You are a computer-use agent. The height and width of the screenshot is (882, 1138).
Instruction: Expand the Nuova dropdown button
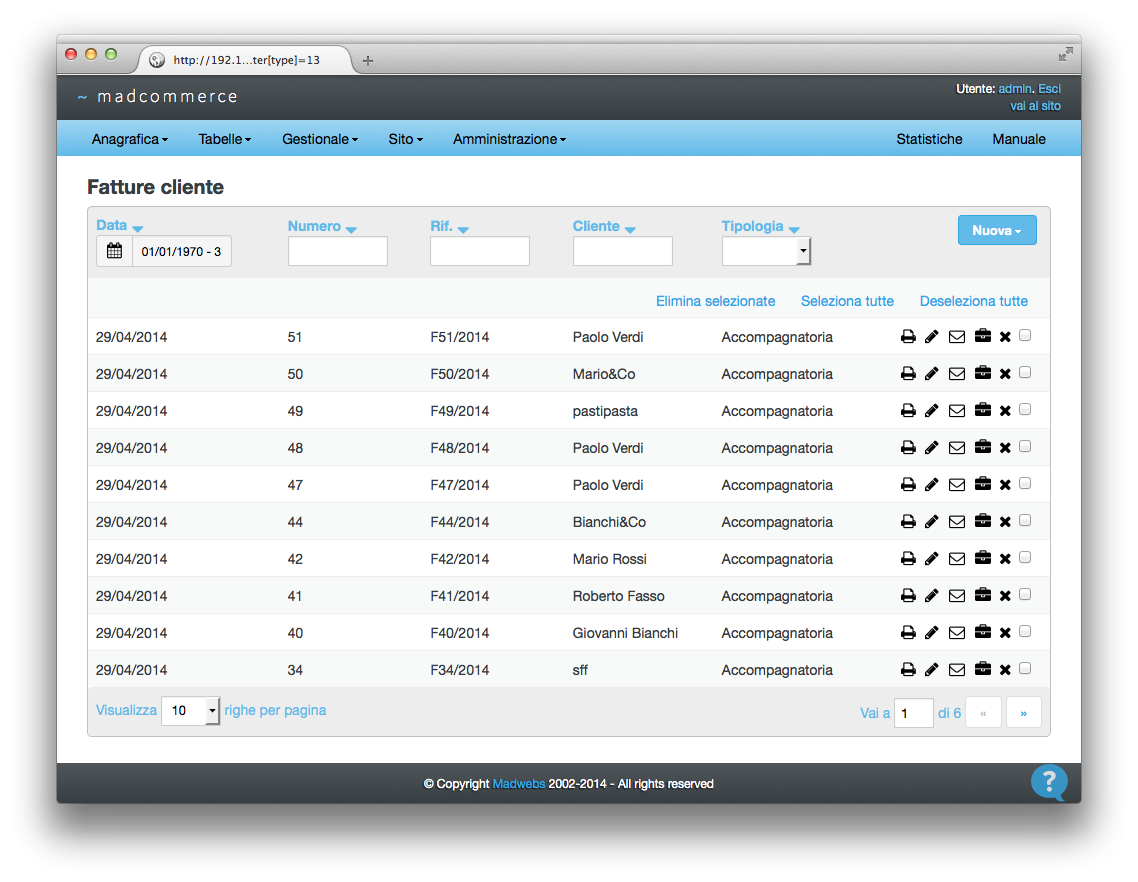997,230
